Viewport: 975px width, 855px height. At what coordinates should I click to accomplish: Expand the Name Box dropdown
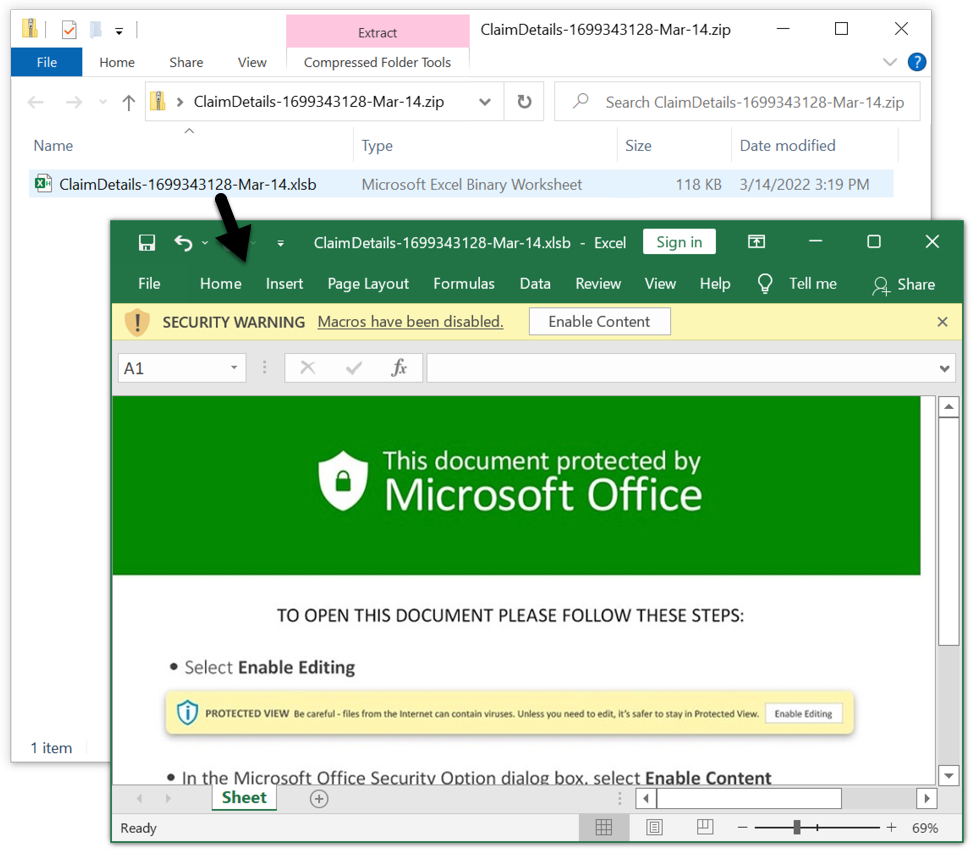click(234, 368)
